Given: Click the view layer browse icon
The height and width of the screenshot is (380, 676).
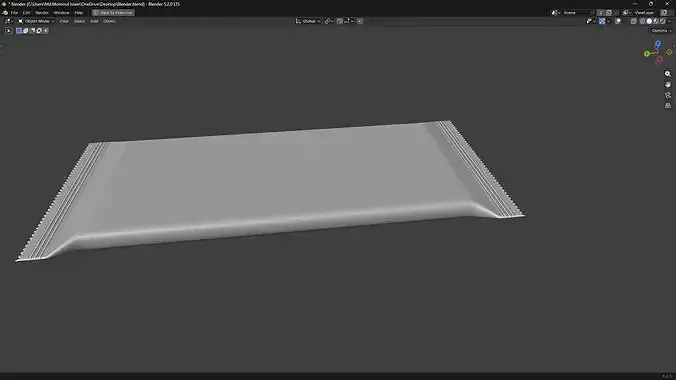Looking at the screenshot, I should pyautogui.click(x=627, y=13).
